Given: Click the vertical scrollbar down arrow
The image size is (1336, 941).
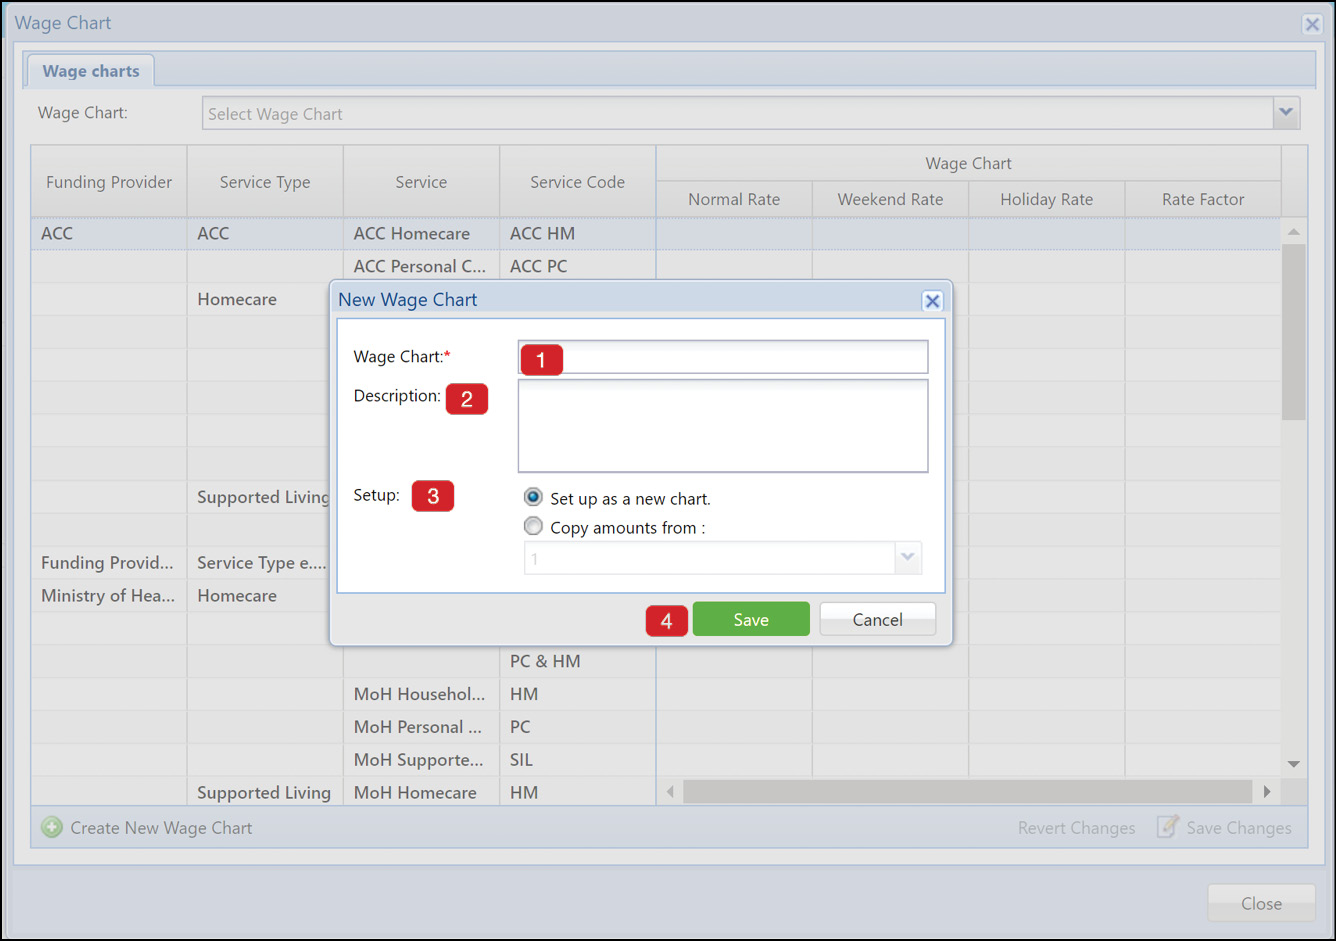Looking at the screenshot, I should [1294, 764].
